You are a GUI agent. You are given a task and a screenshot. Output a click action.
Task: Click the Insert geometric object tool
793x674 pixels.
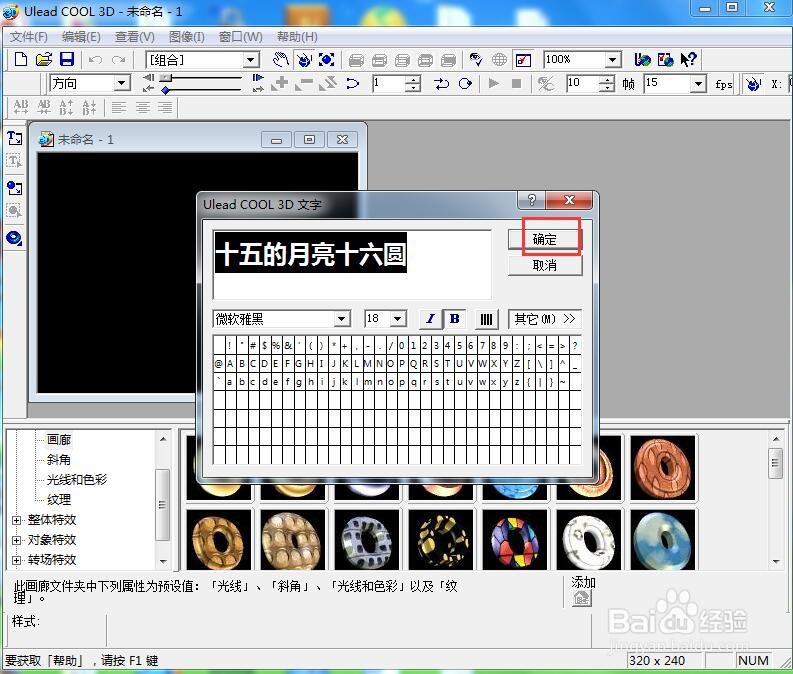point(14,238)
